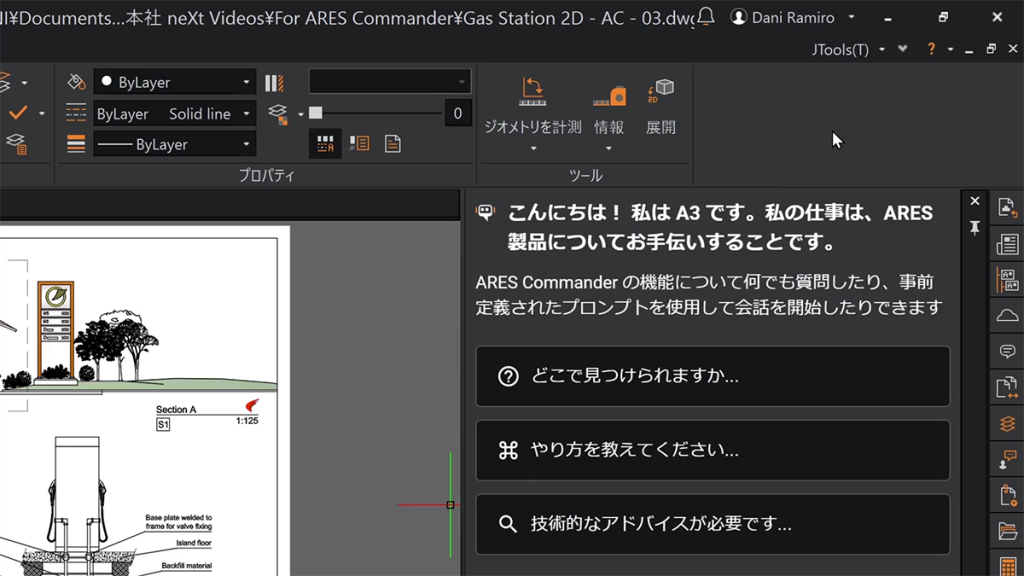Viewport: 1024px width, 576px height.
Task: Open the ByLayer color dropdown
Action: point(174,82)
